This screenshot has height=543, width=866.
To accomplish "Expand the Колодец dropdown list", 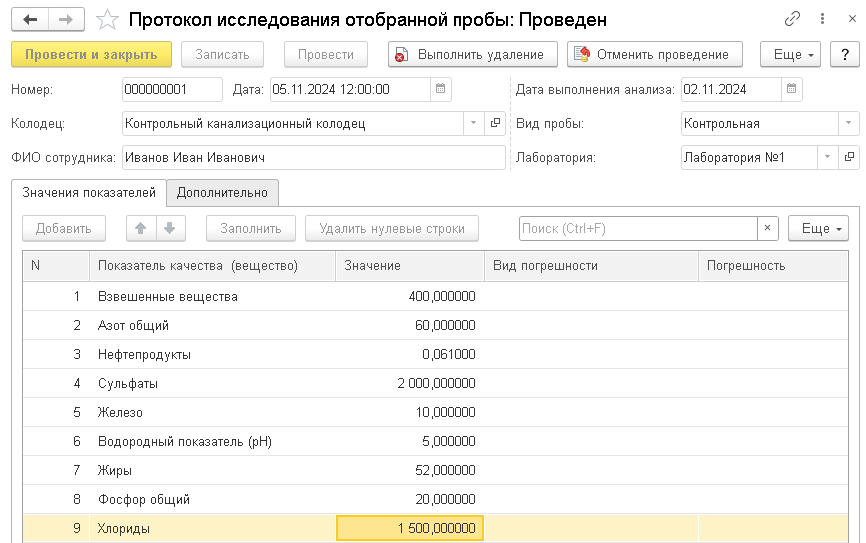I will click(474, 124).
